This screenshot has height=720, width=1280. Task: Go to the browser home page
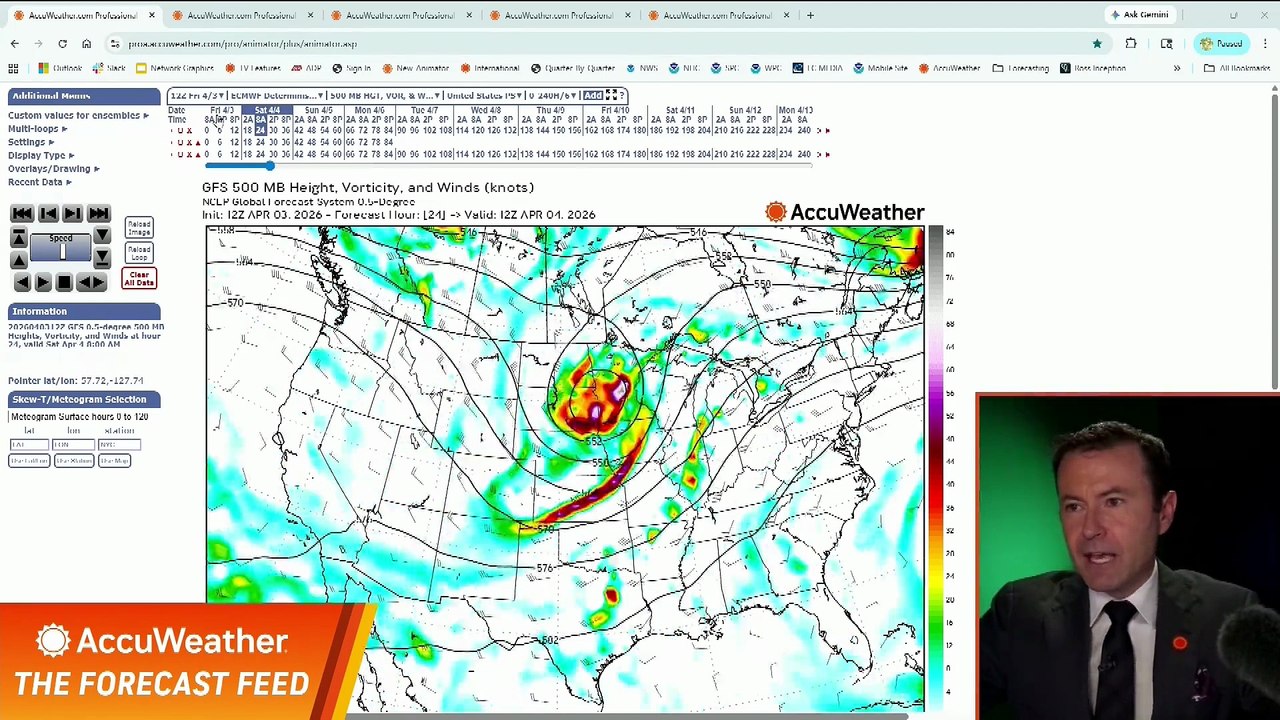coord(86,43)
